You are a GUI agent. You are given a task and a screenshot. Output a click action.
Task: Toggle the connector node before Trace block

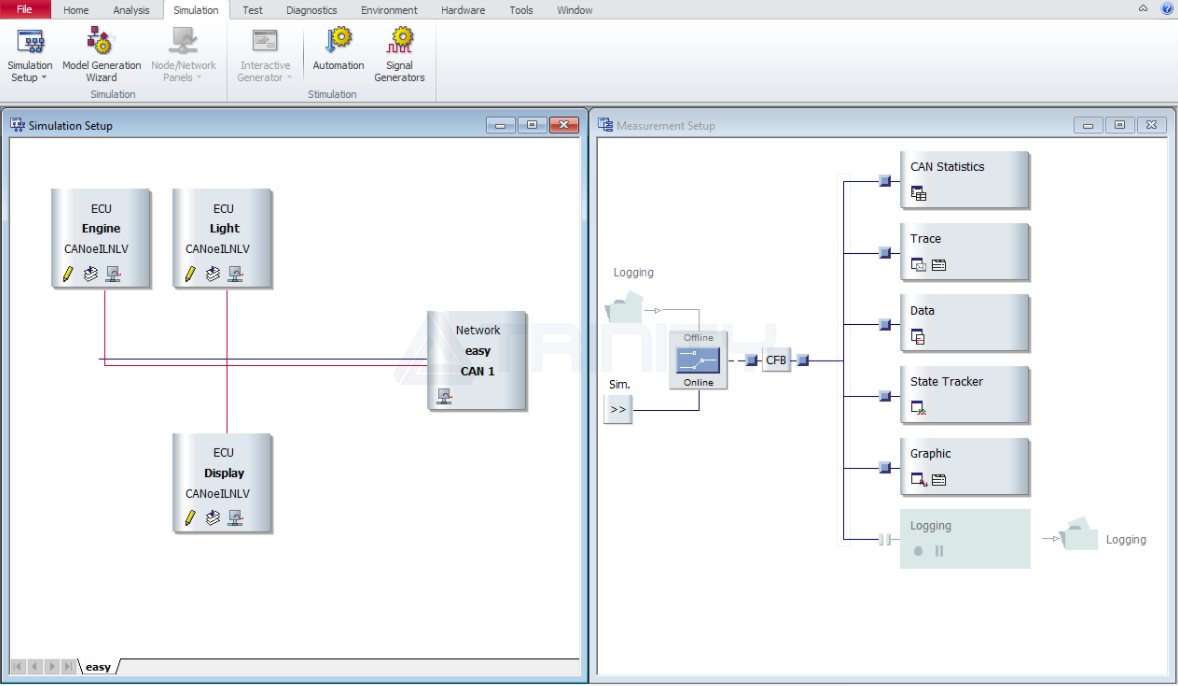pyautogui.click(x=884, y=253)
